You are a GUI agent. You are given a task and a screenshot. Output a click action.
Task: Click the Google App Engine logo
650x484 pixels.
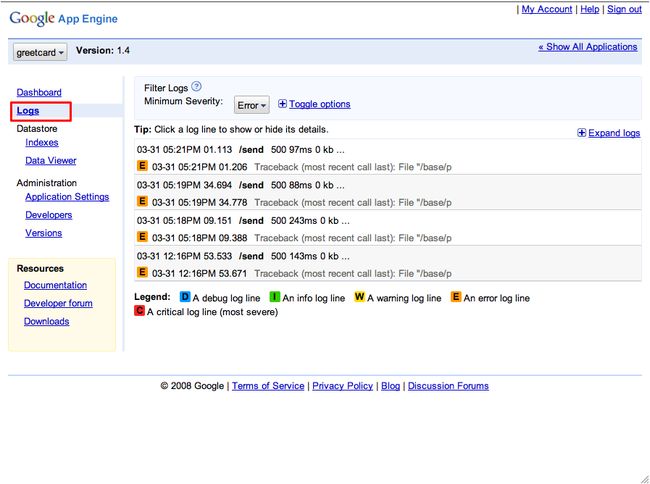[x=63, y=18]
